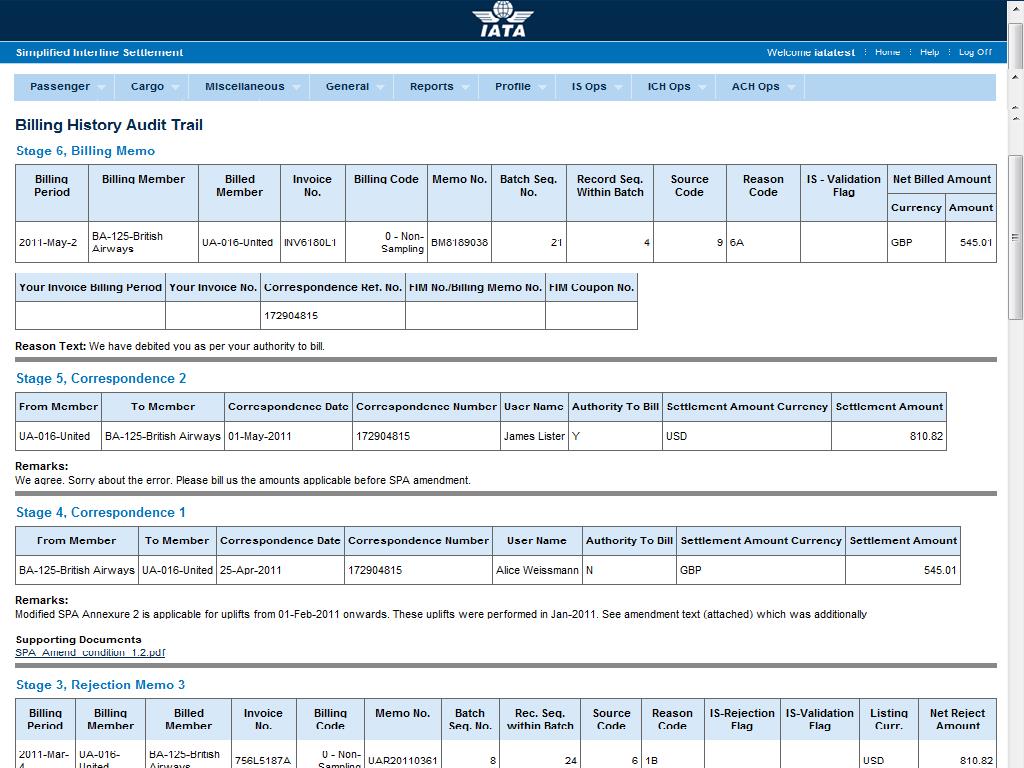
Task: Expand the Reports dropdown arrow
Action: [x=466, y=88]
